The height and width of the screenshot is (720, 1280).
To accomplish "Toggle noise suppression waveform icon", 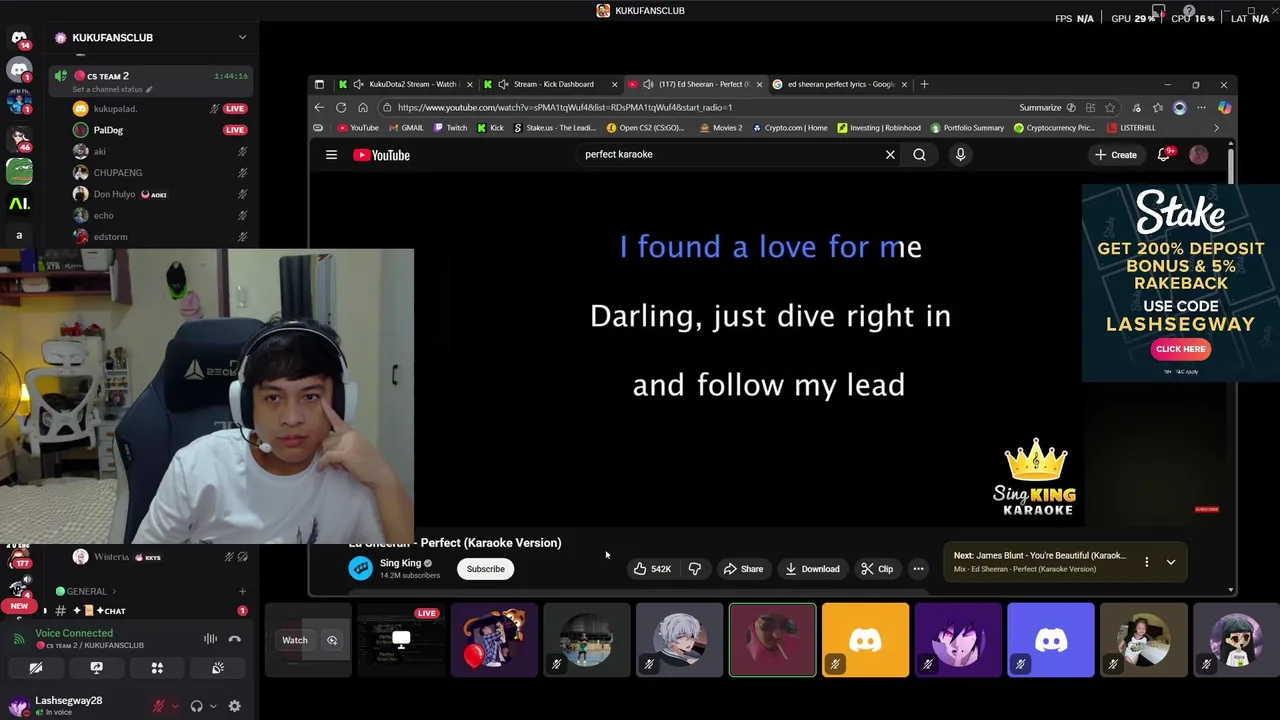I will click(210, 639).
